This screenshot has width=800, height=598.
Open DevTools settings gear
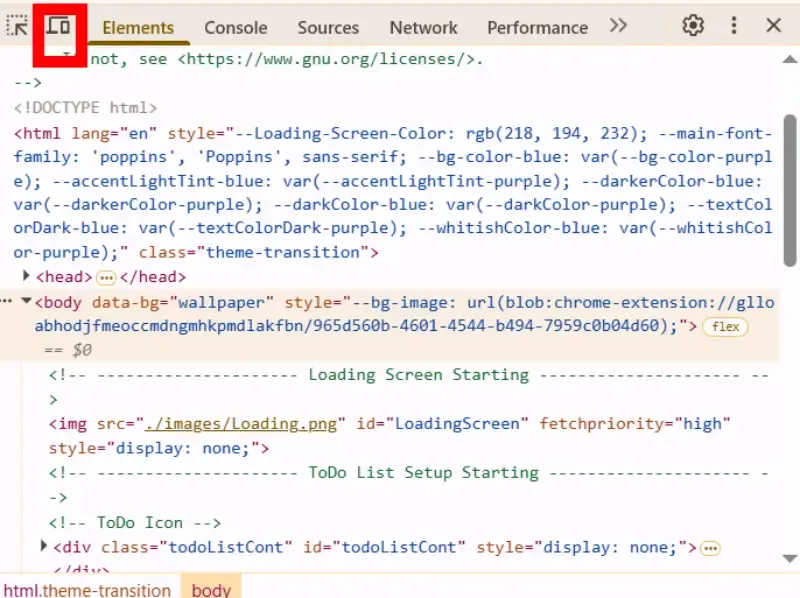[693, 26]
